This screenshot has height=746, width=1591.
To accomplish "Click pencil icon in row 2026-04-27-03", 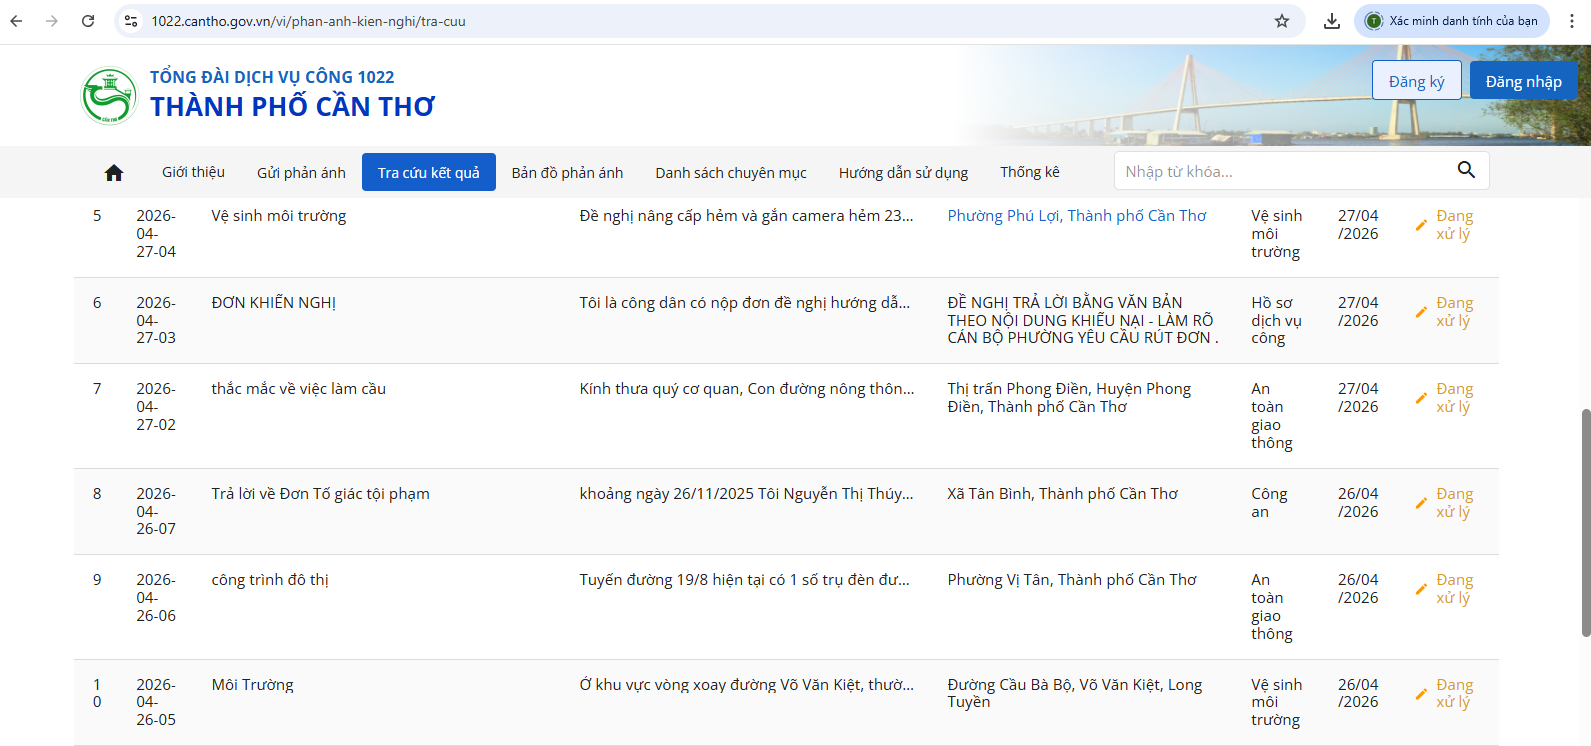I will pos(1421,312).
